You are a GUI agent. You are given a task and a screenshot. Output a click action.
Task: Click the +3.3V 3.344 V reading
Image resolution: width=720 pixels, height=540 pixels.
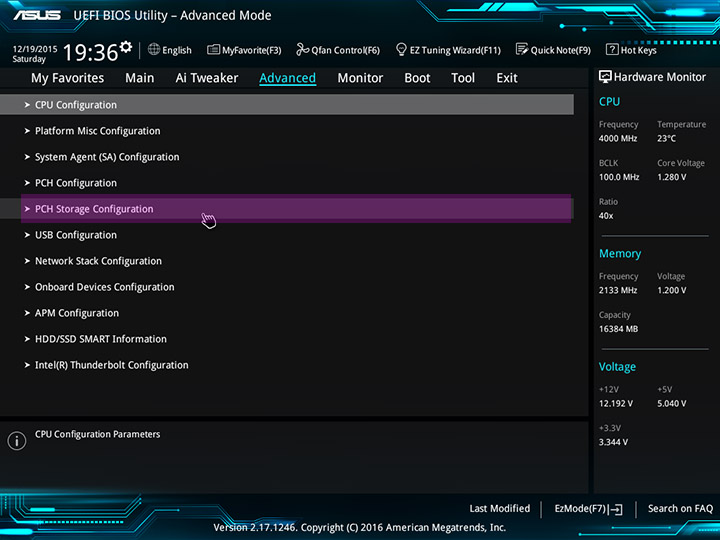(x=613, y=442)
